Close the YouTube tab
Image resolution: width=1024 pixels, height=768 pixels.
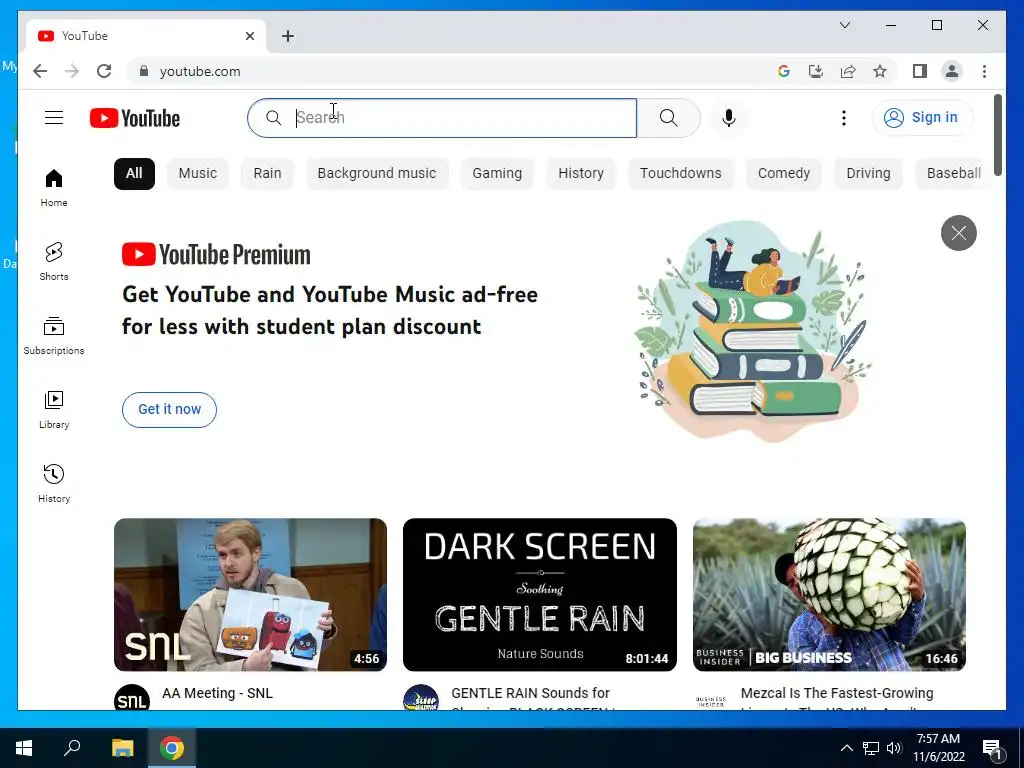[249, 36]
